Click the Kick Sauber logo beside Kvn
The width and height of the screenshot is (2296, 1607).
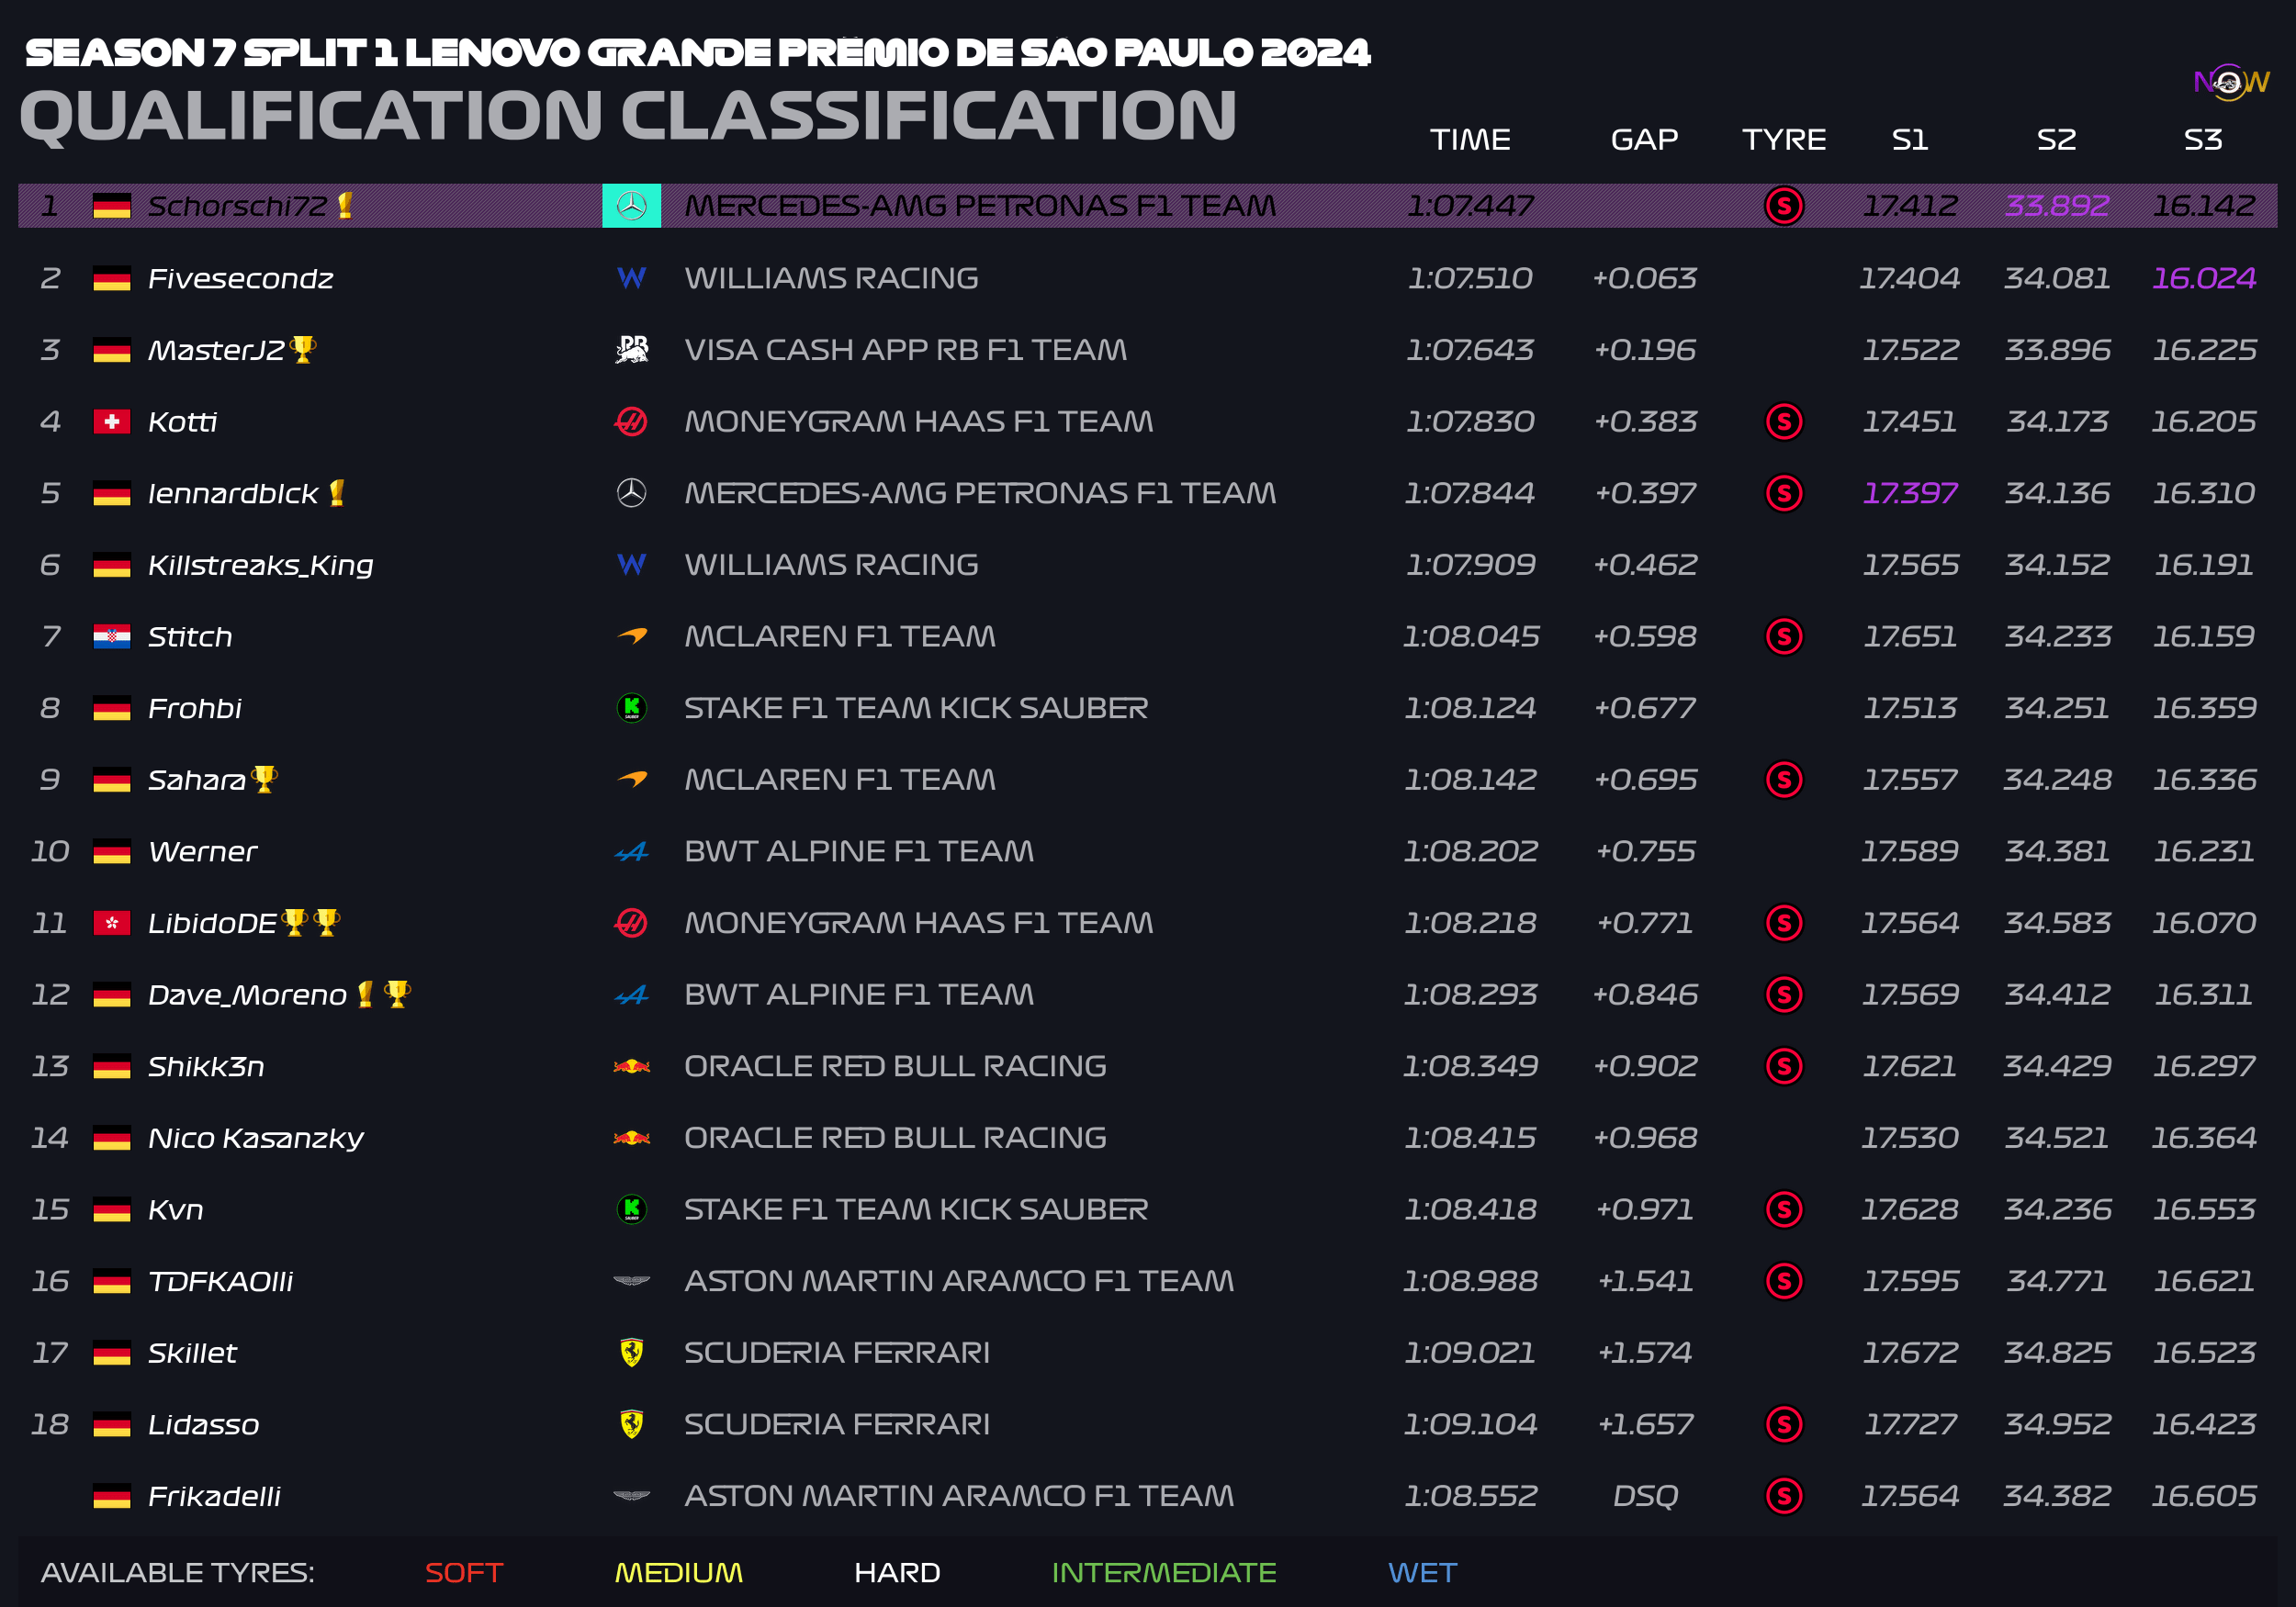tap(631, 1209)
